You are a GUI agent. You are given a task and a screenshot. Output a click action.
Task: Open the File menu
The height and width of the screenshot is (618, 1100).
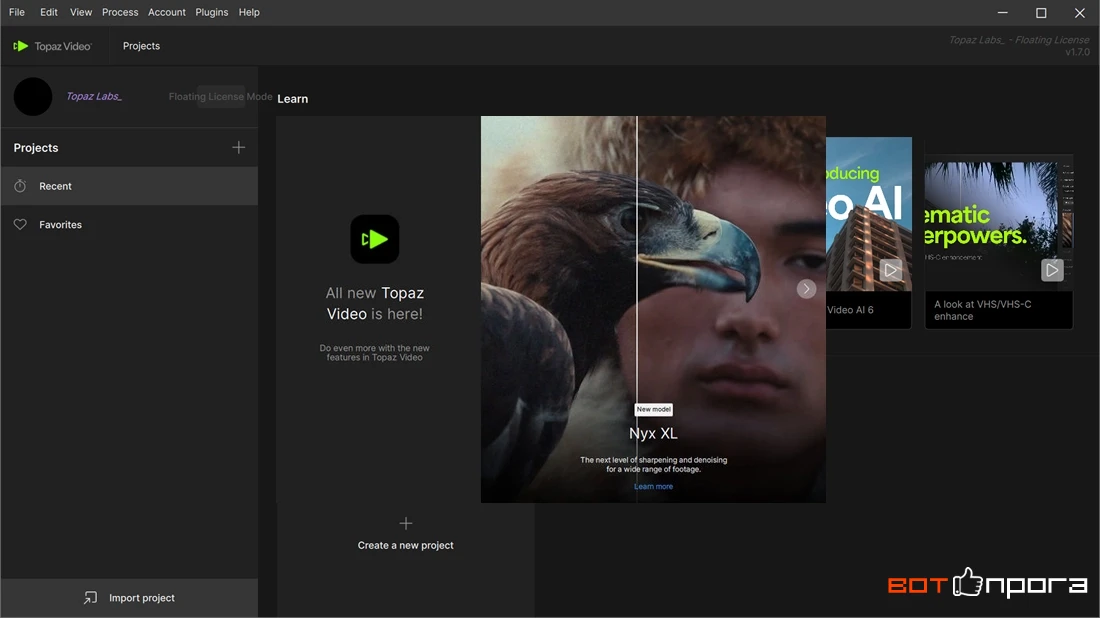pyautogui.click(x=17, y=12)
